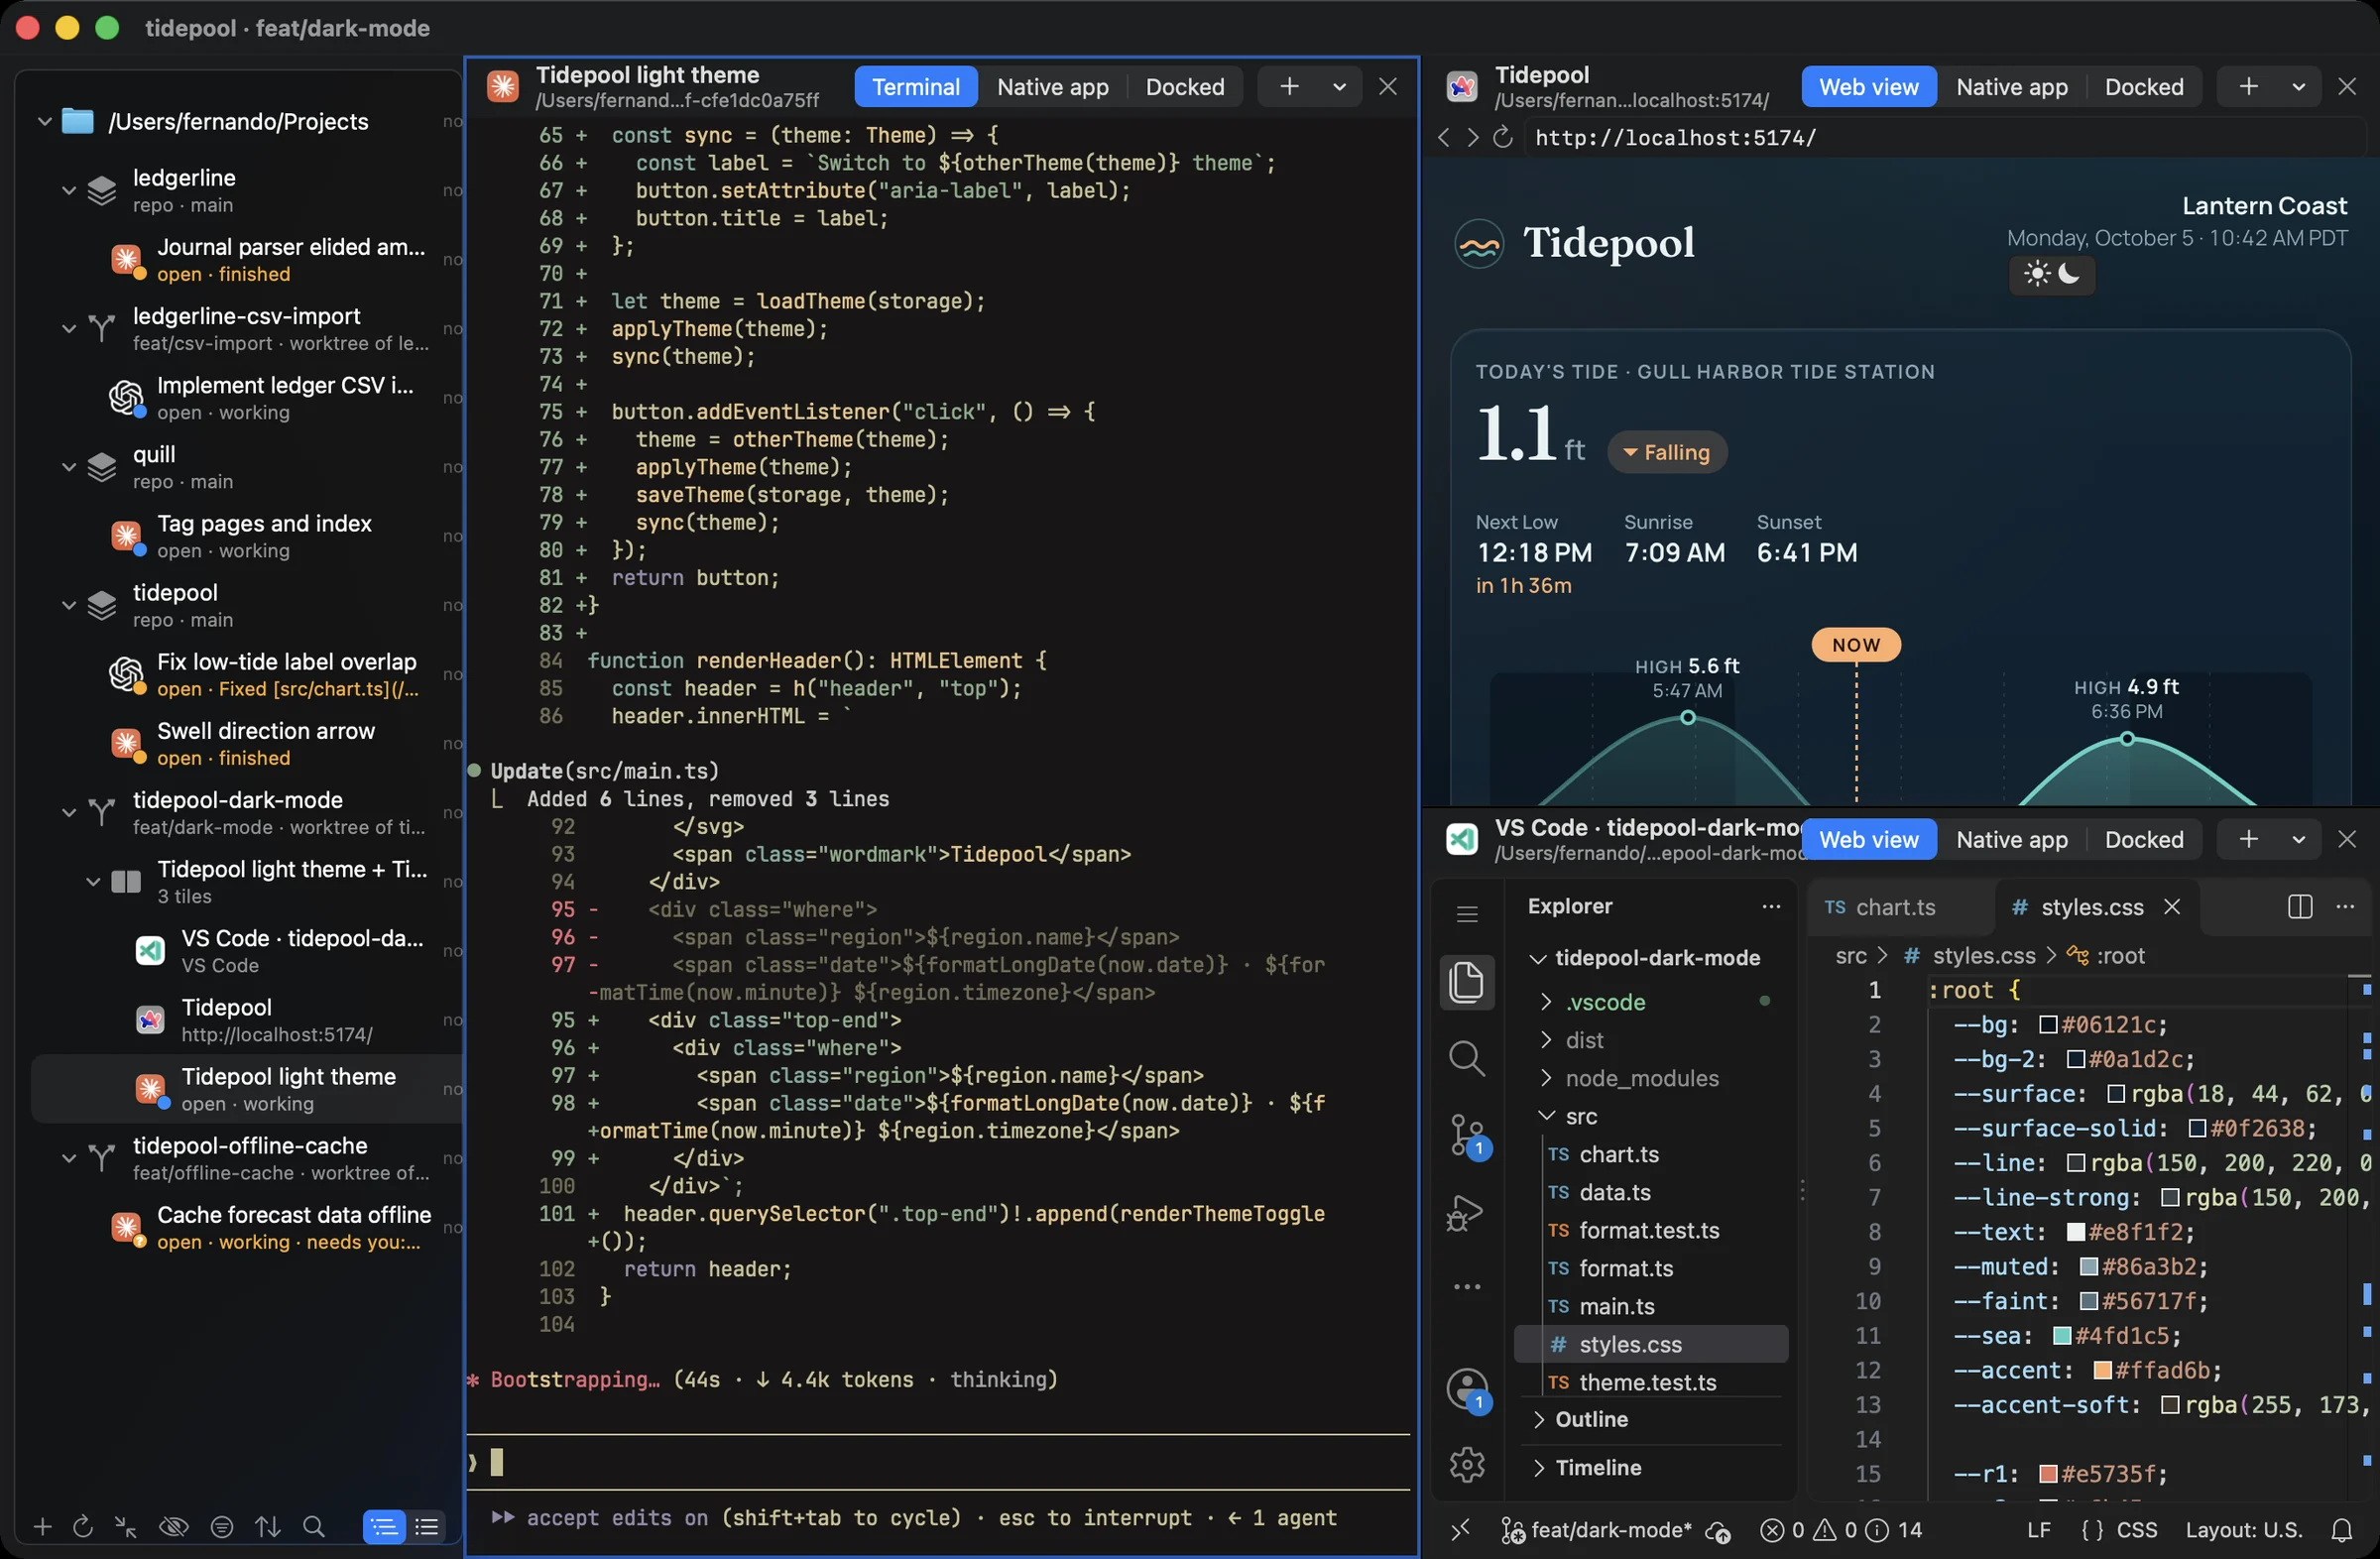
Task: Open VS Code Search view in activity bar
Action: pos(1466,1058)
